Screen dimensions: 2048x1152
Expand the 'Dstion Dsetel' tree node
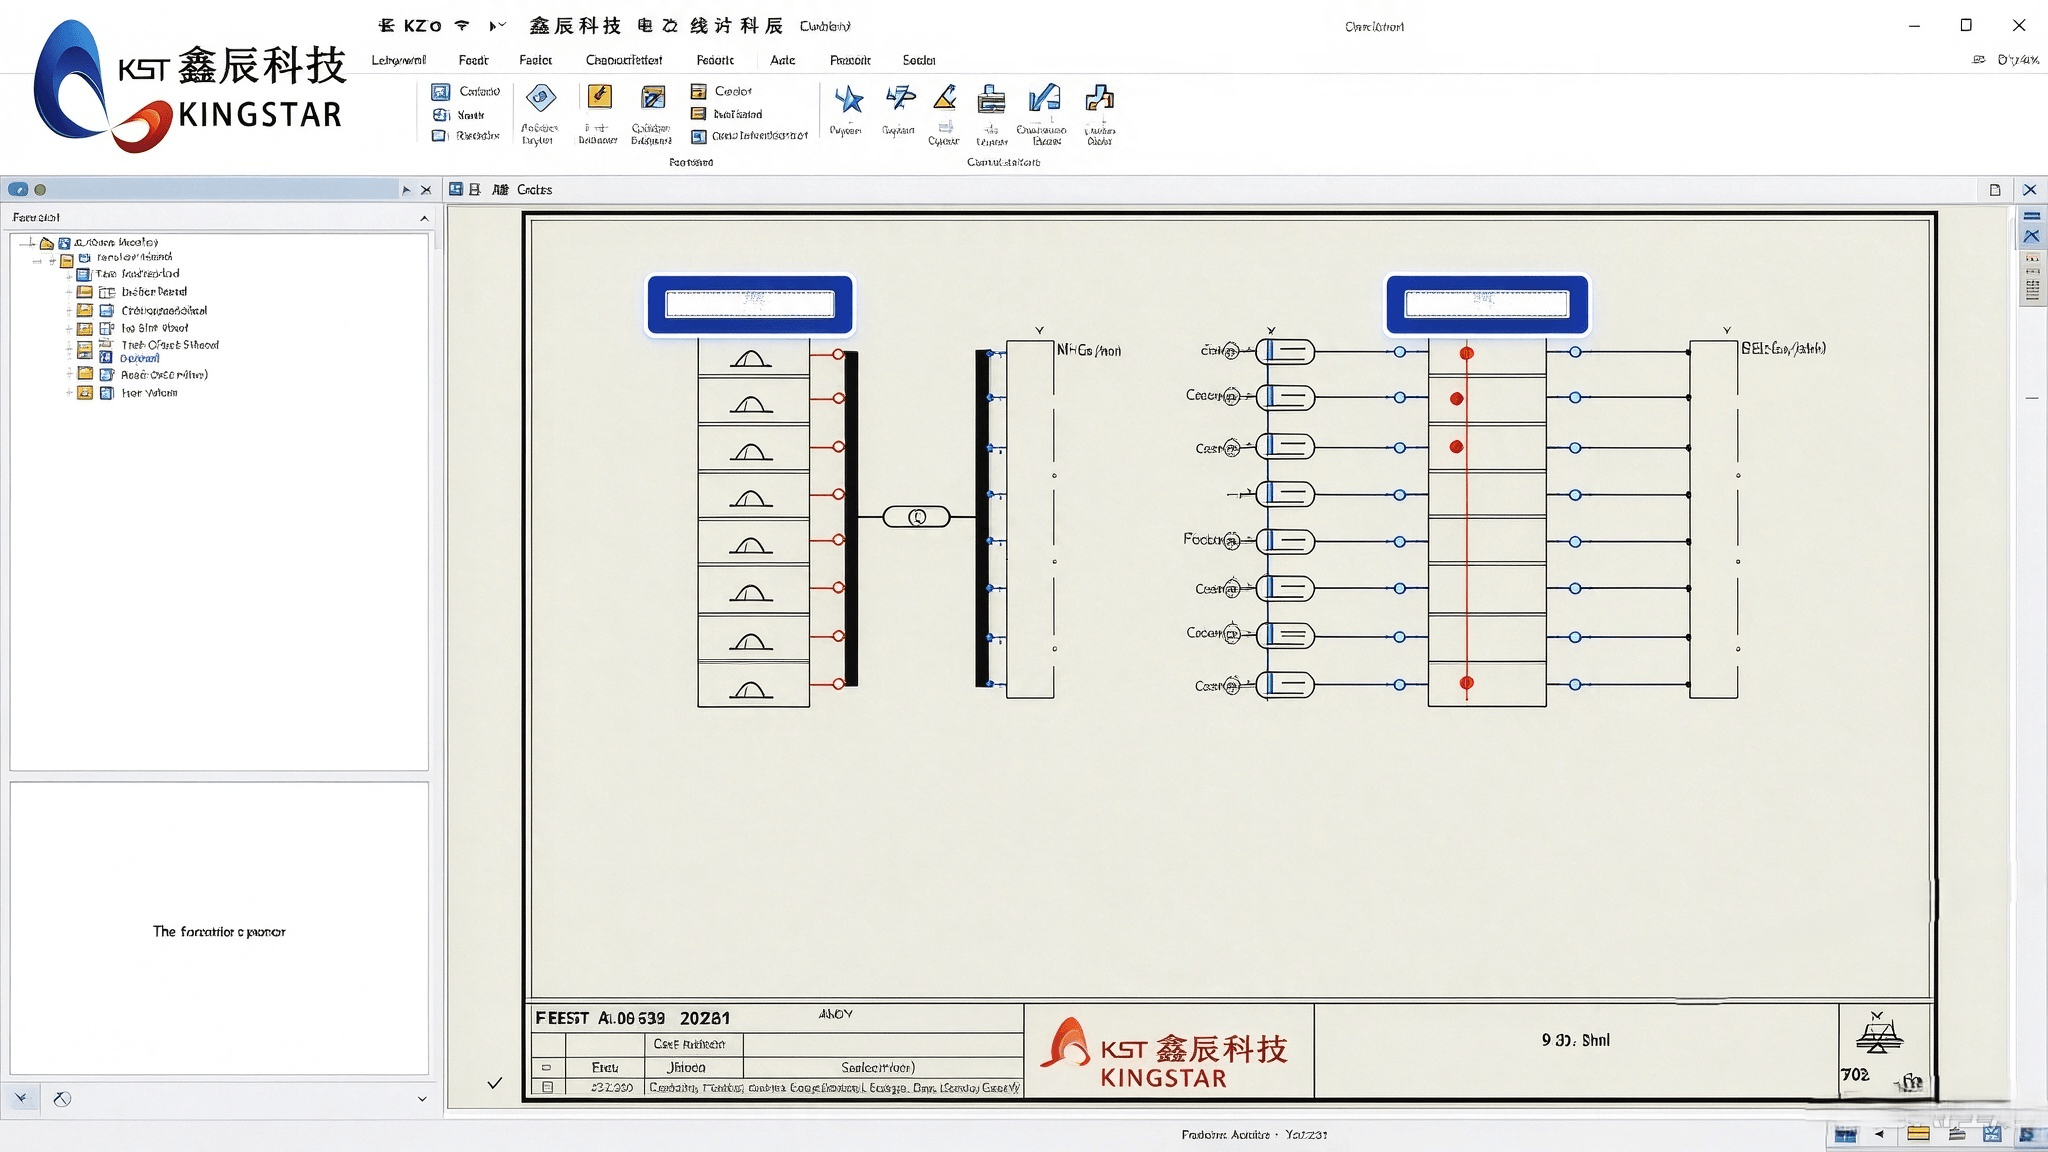69,292
